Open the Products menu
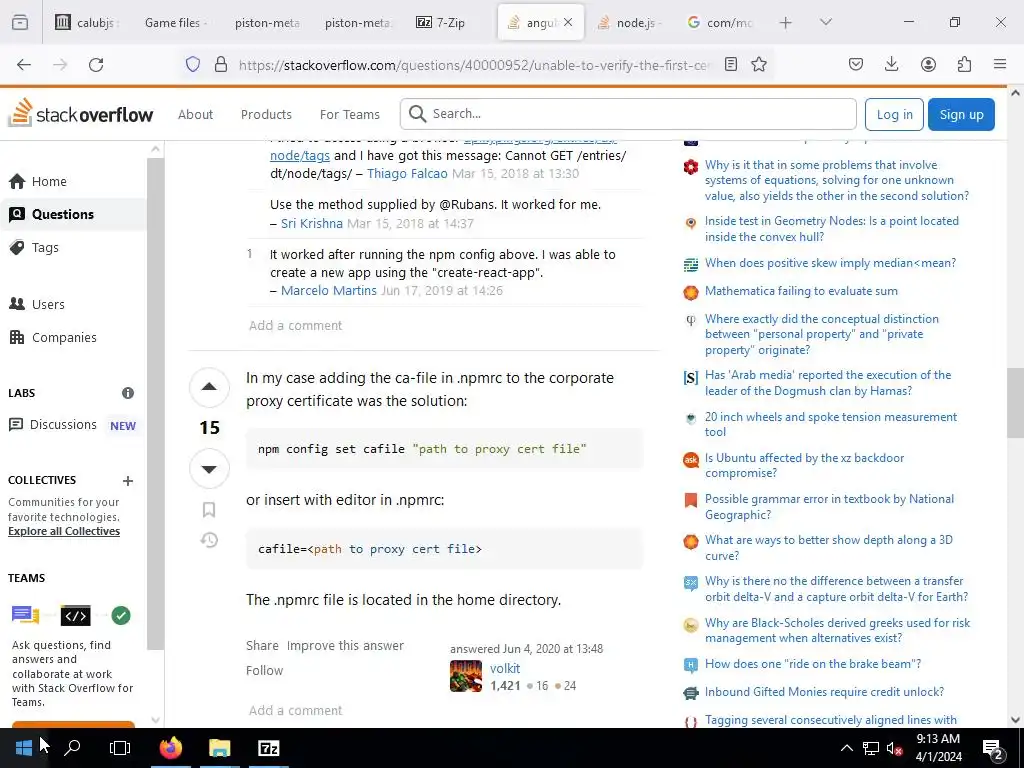The height and width of the screenshot is (768, 1024). 266,114
